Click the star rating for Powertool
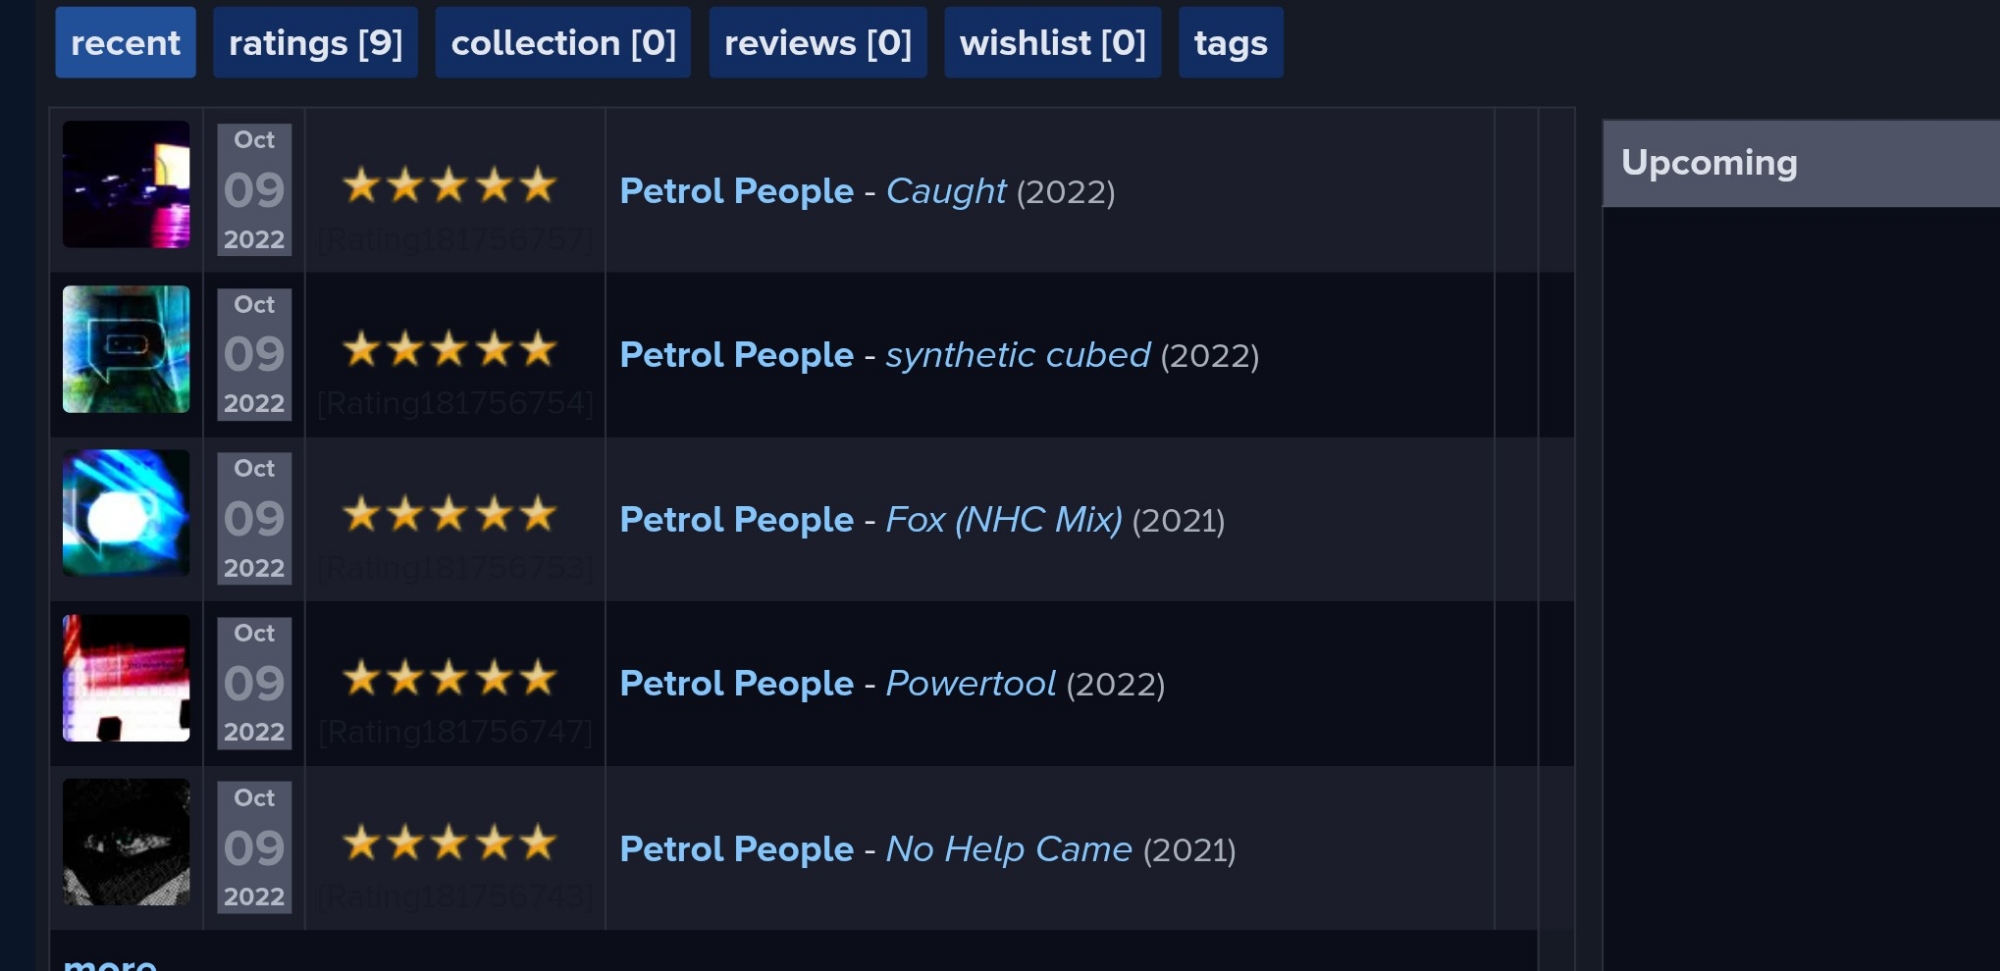Image resolution: width=2000 pixels, height=971 pixels. tap(449, 679)
